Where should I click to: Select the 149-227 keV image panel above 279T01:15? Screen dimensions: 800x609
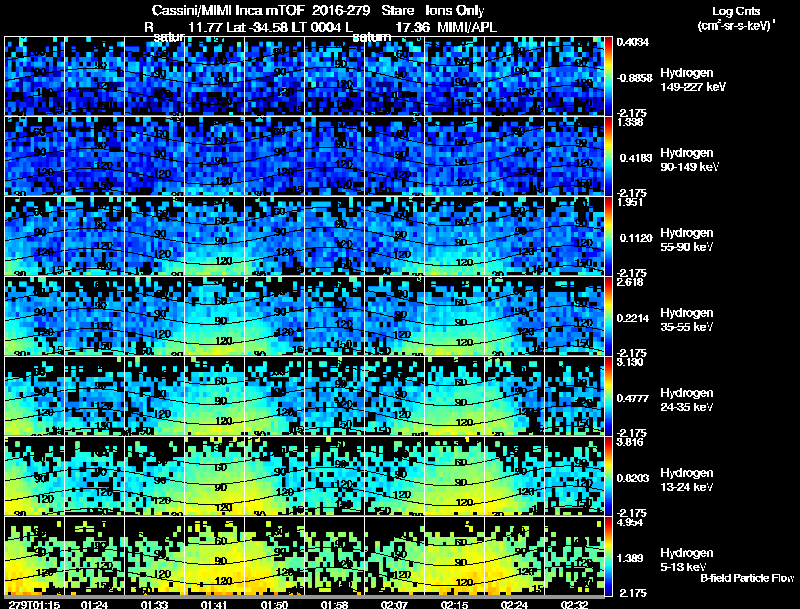34,76
